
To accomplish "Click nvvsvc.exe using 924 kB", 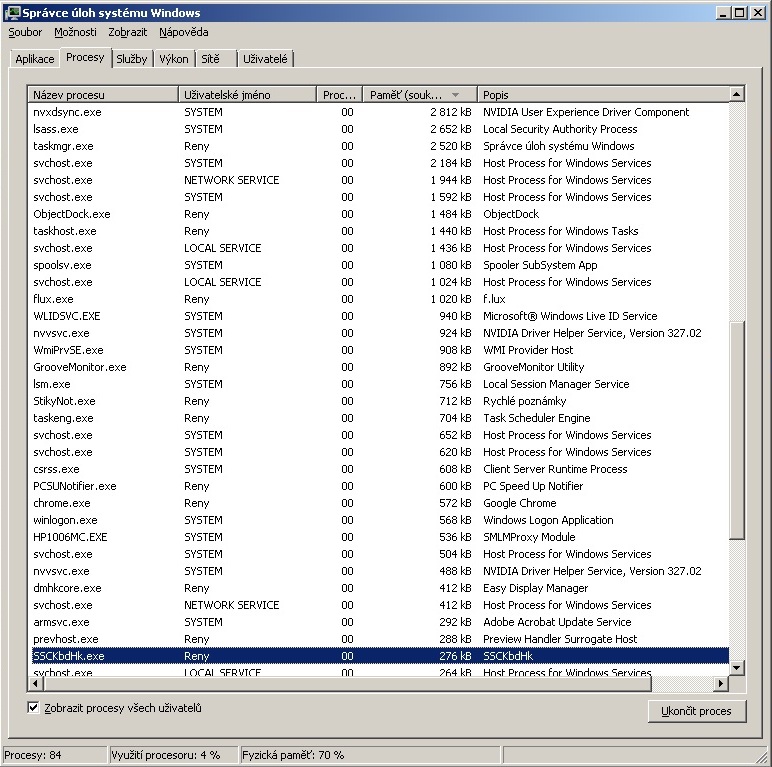I will [x=378, y=333].
